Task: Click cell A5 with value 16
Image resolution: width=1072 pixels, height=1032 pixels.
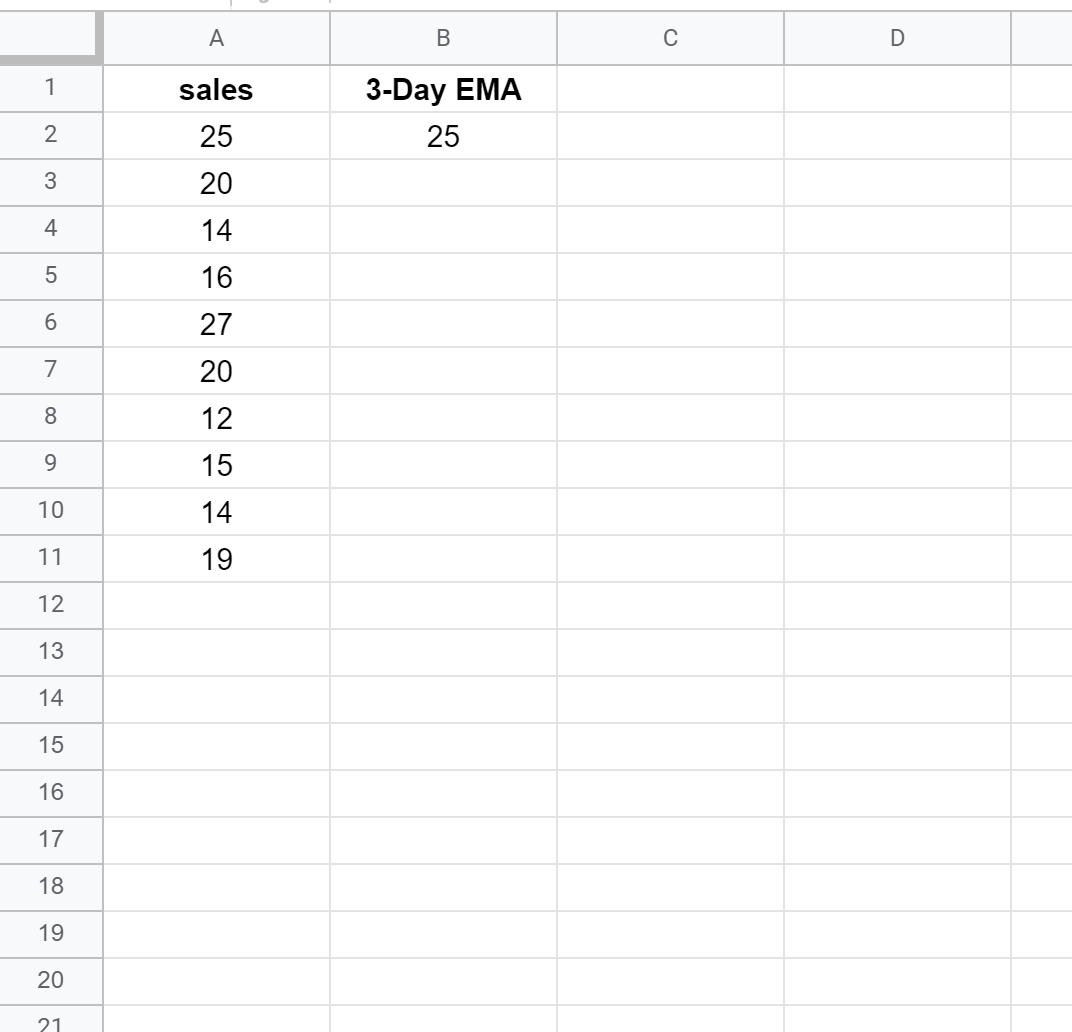Action: pyautogui.click(x=216, y=277)
